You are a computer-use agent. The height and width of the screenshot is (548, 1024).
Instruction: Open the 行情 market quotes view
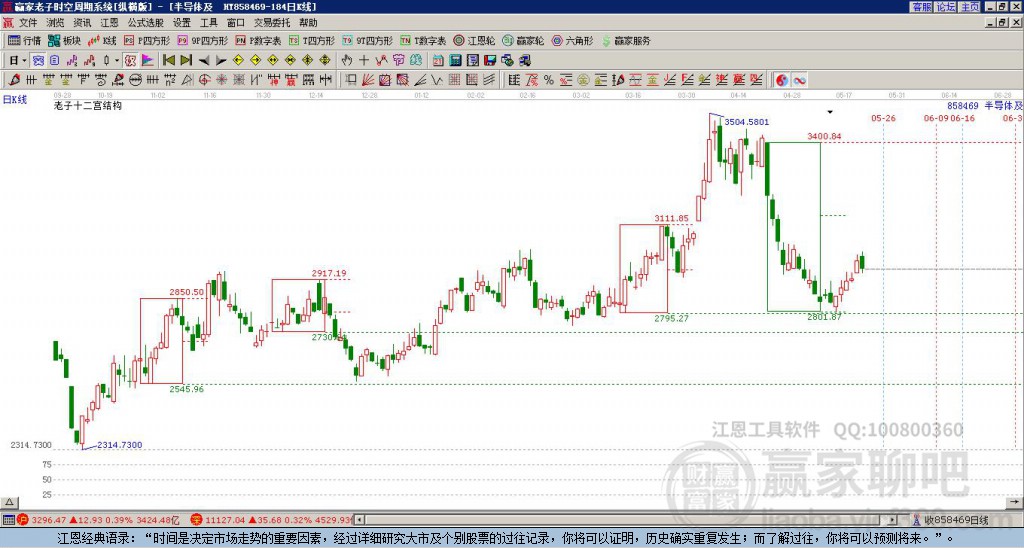[25, 40]
